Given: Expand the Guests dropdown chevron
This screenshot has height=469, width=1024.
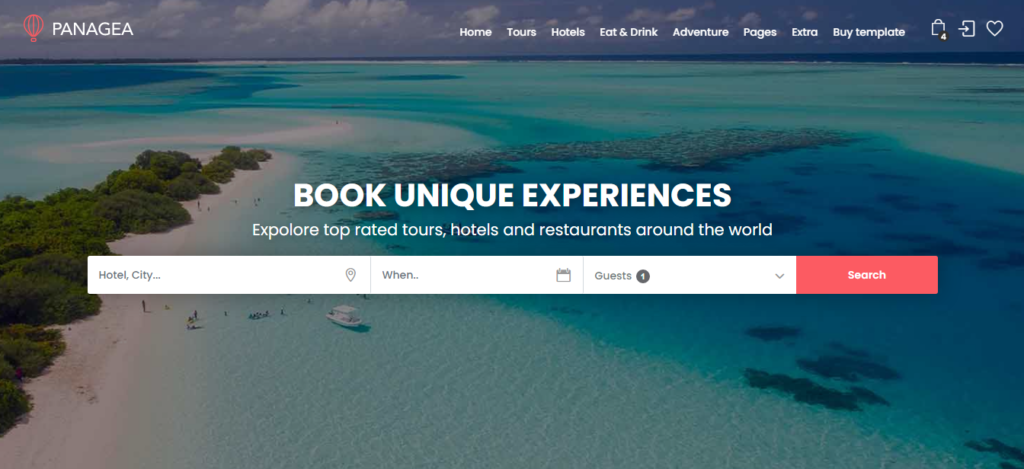Looking at the screenshot, I should pyautogui.click(x=779, y=276).
